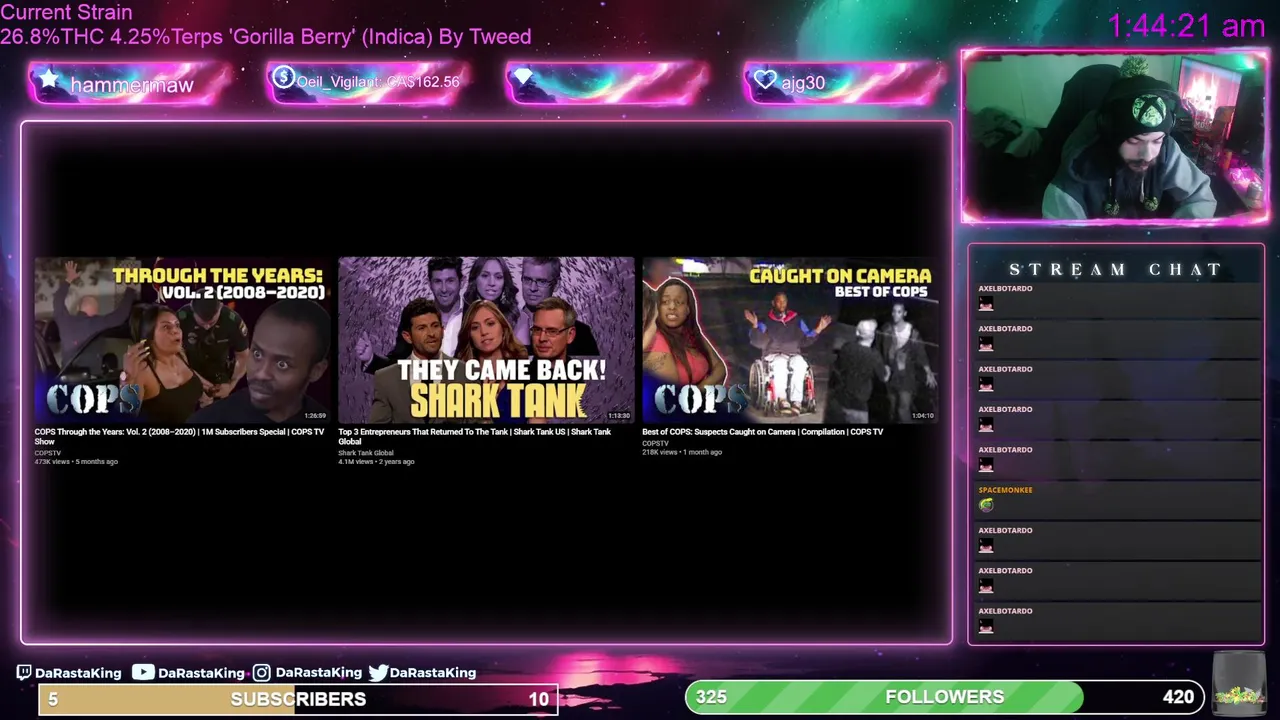Click the 1:26:59 duration badge

coord(315,415)
